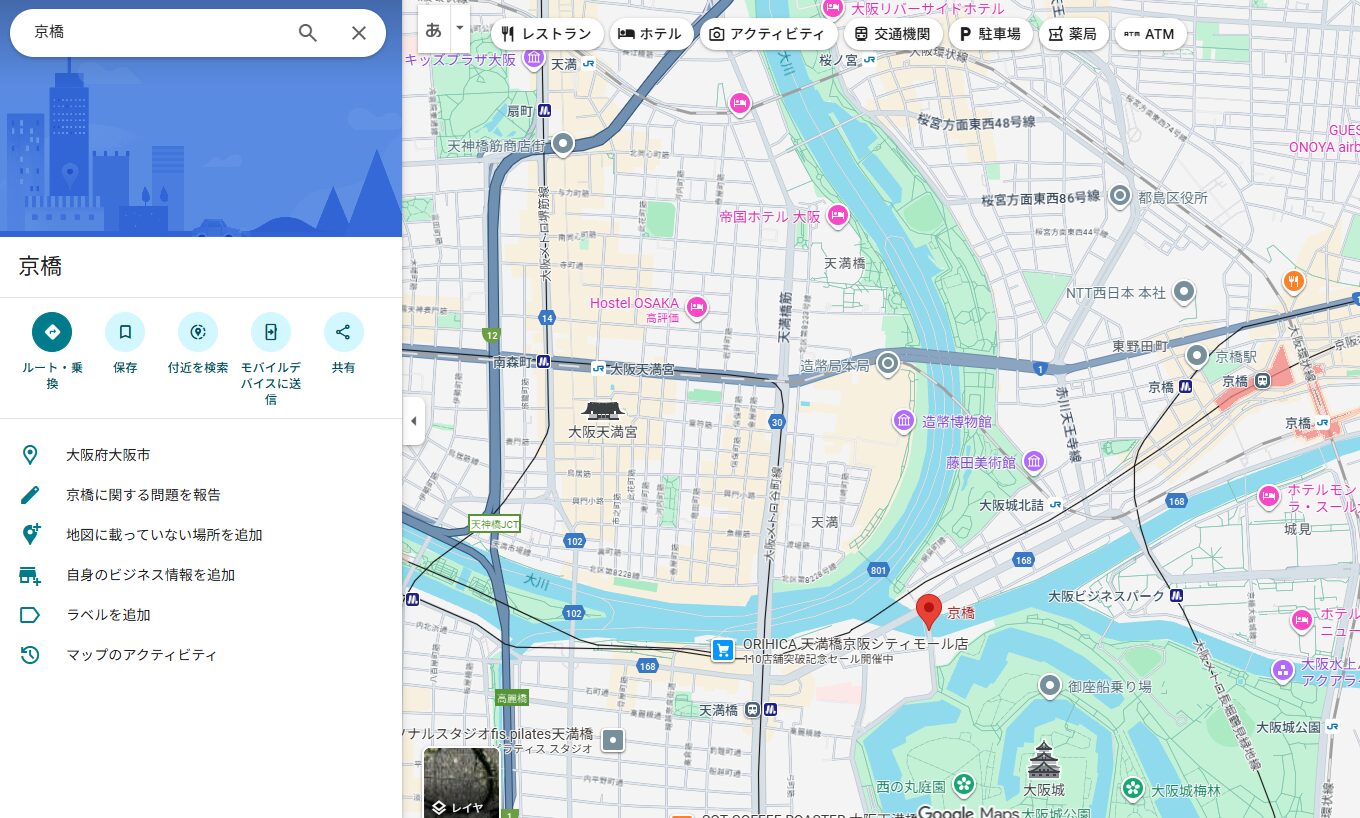This screenshot has width=1360, height=818.
Task: Save the place with 保存 icon
Action: click(x=125, y=332)
